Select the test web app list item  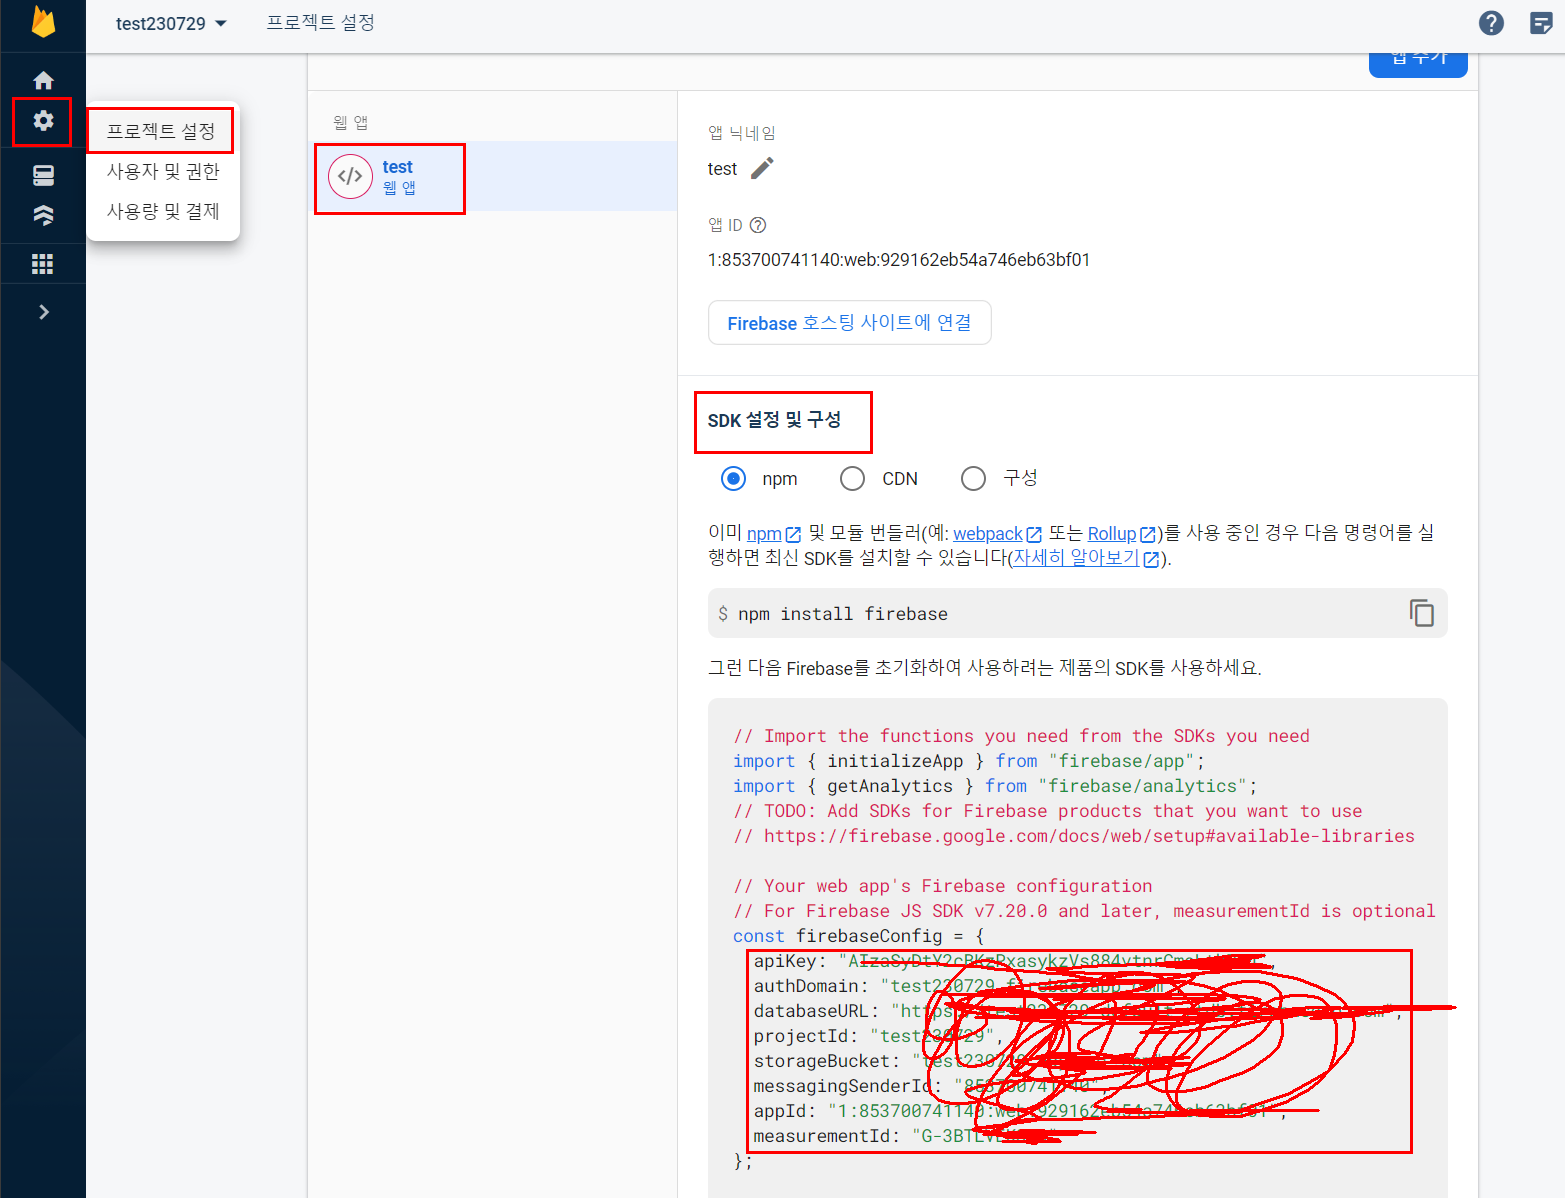(x=494, y=177)
